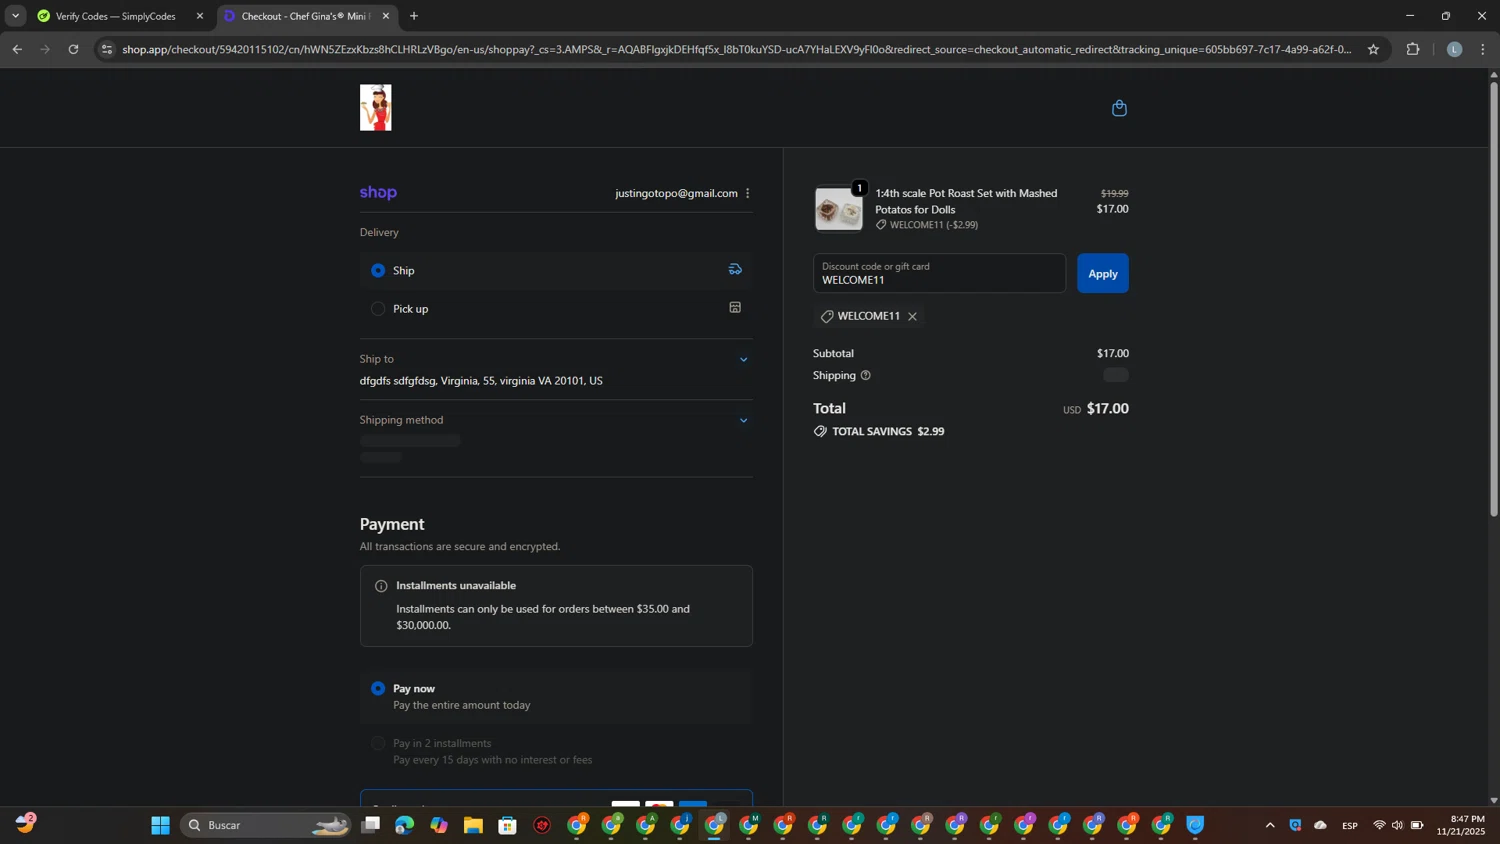
Task: Open the clock and calendar flyout
Action: point(1461,825)
